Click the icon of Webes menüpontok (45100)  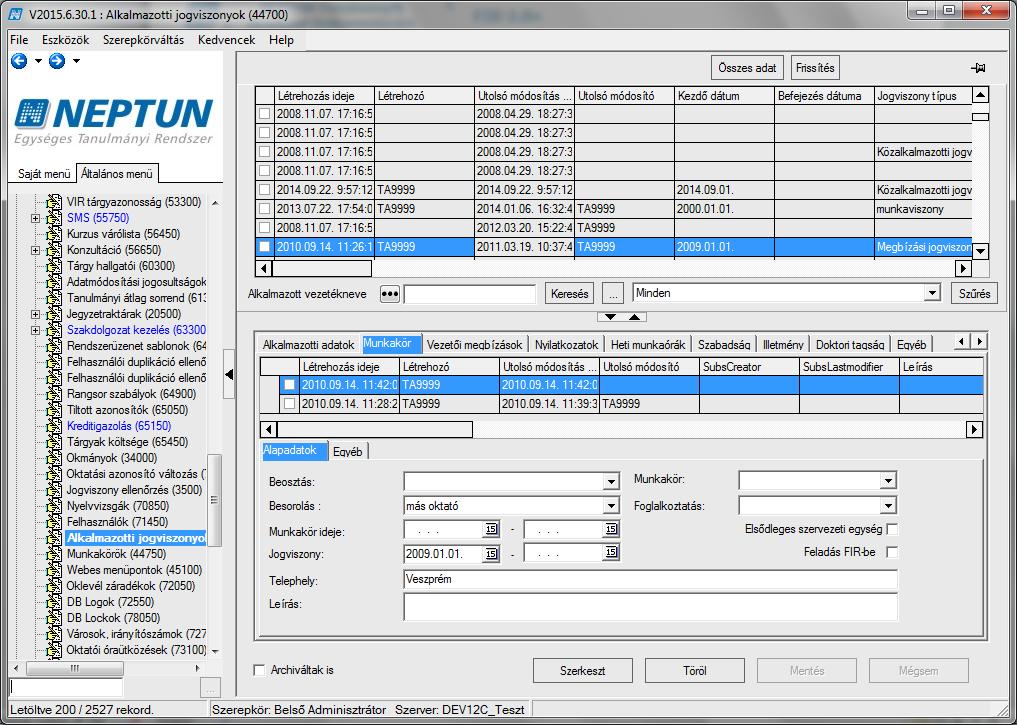coord(54,570)
